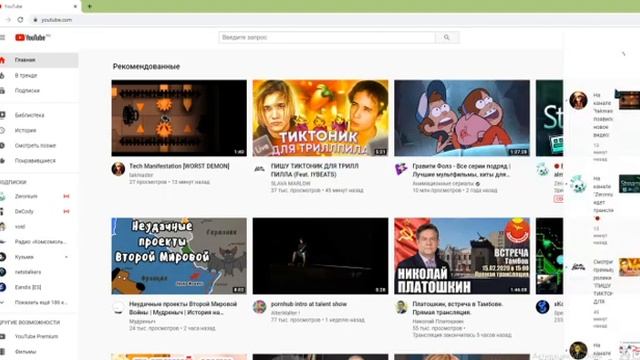The width and height of the screenshot is (640, 360).
Task: Click Eandis [ES] avatar in sidebar
Action: (2, 287)
